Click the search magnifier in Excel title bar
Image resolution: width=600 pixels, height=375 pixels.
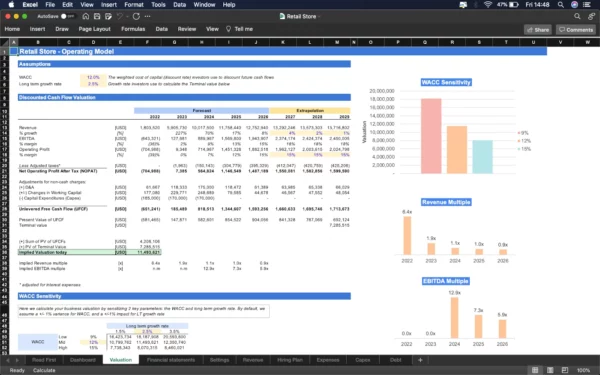coord(577,16)
